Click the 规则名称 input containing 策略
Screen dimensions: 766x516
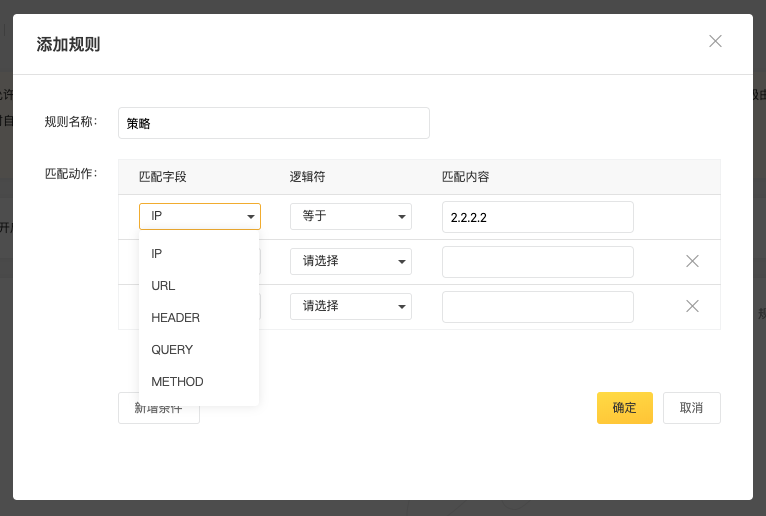[x=273, y=123]
